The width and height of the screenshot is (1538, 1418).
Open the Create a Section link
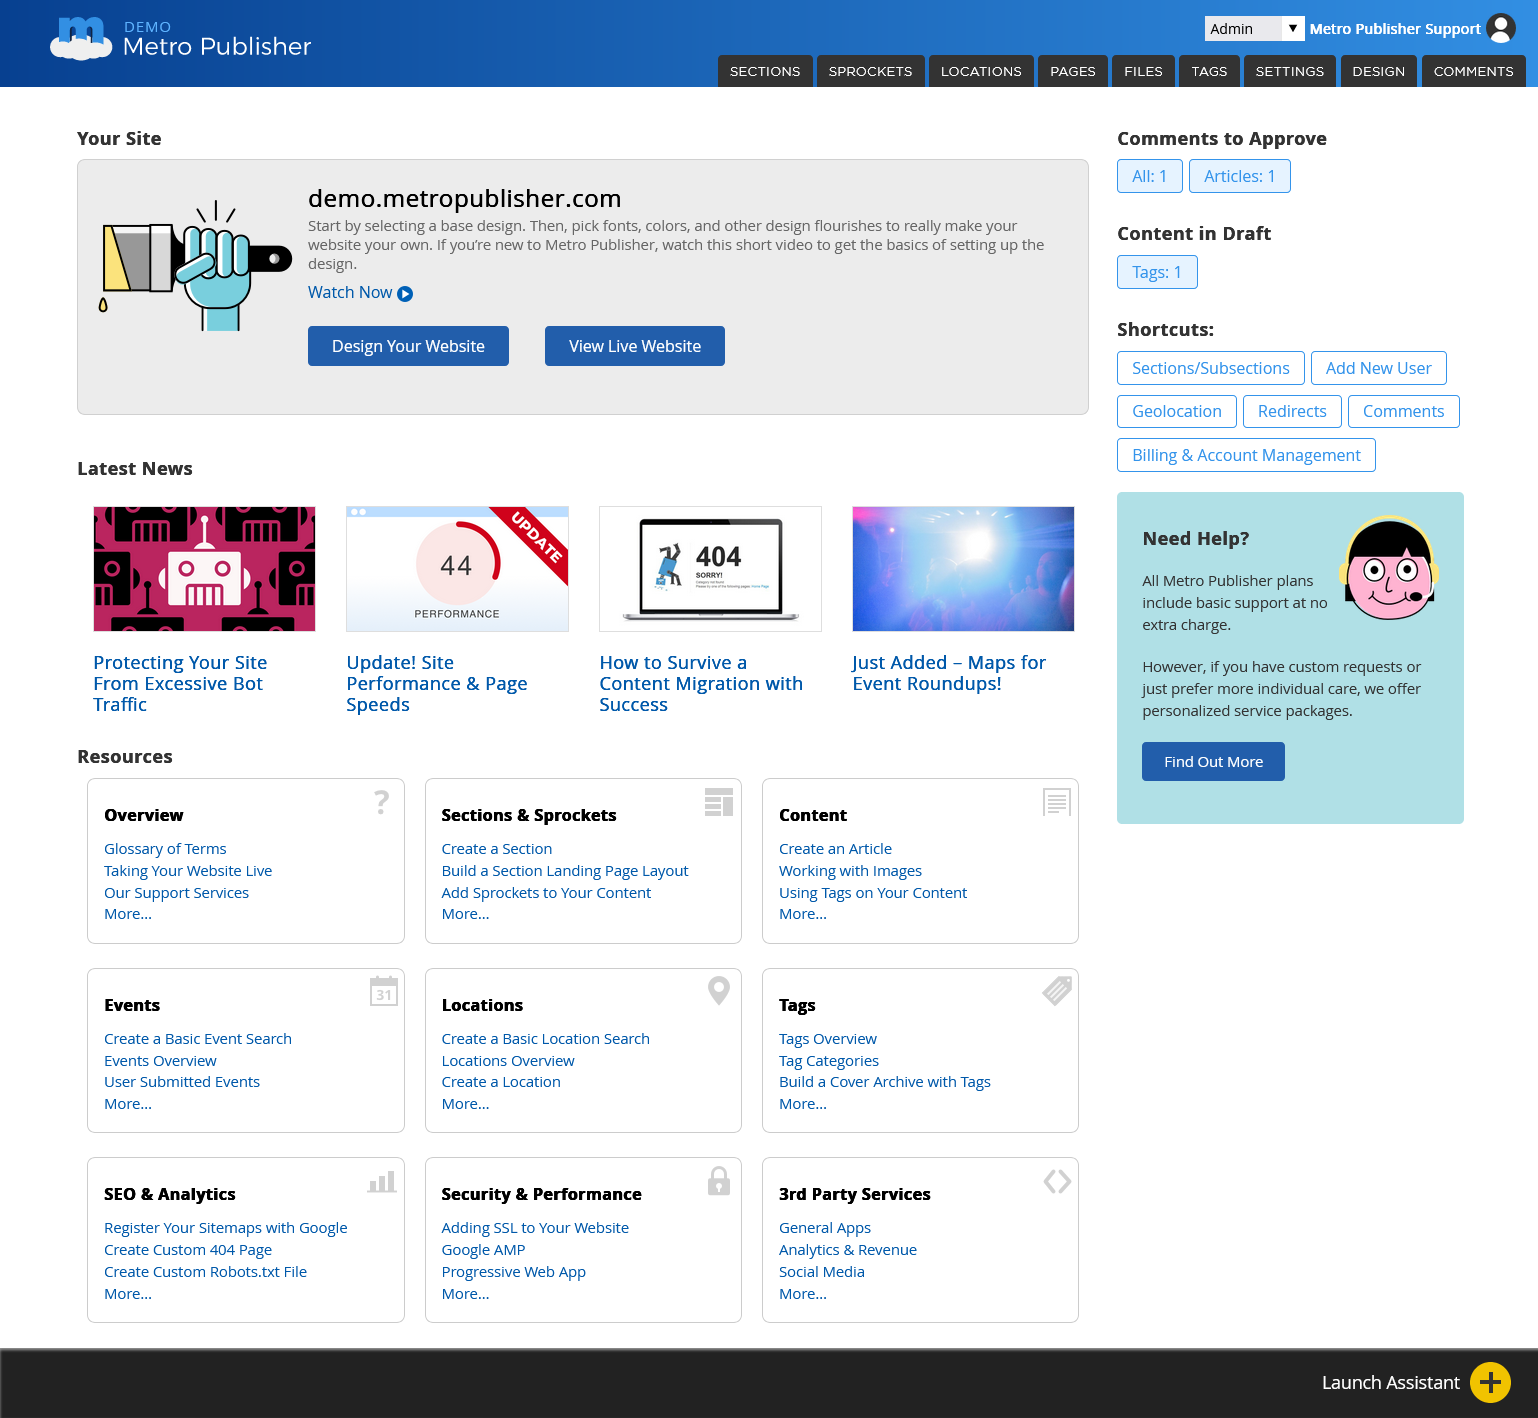pyautogui.click(x=497, y=849)
